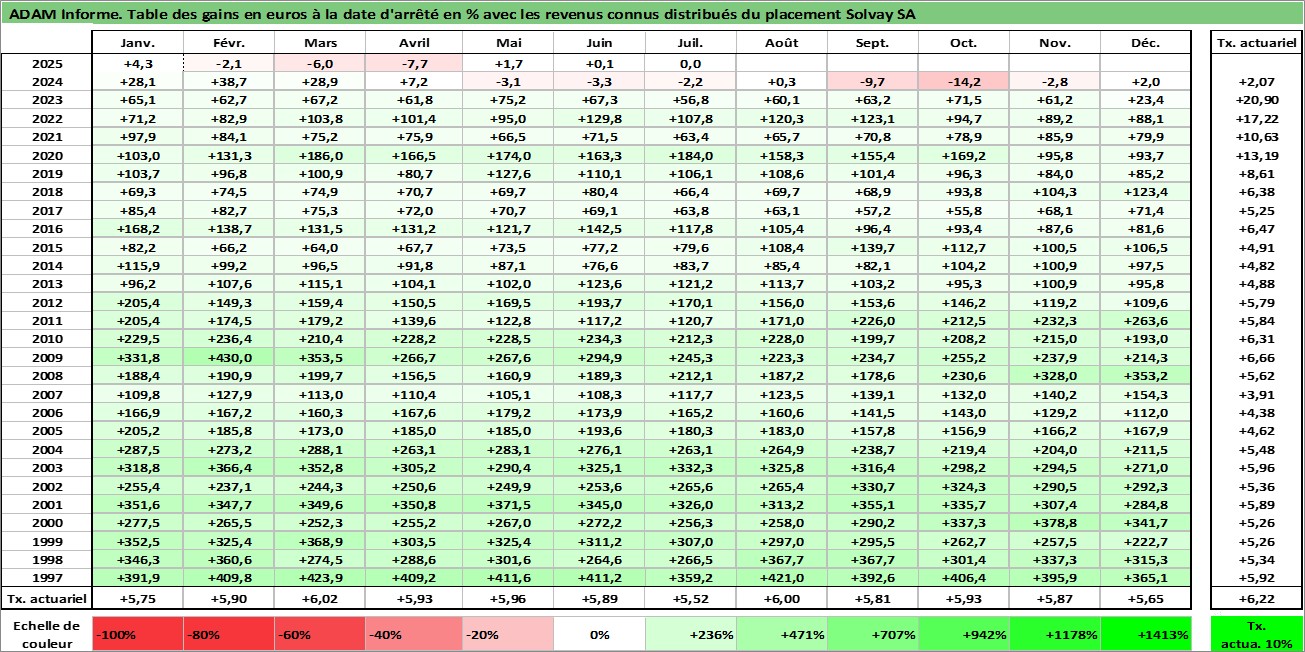Select the +1413% brightest green swatch
Viewport: 1305px width, 652px height.
1146,634
